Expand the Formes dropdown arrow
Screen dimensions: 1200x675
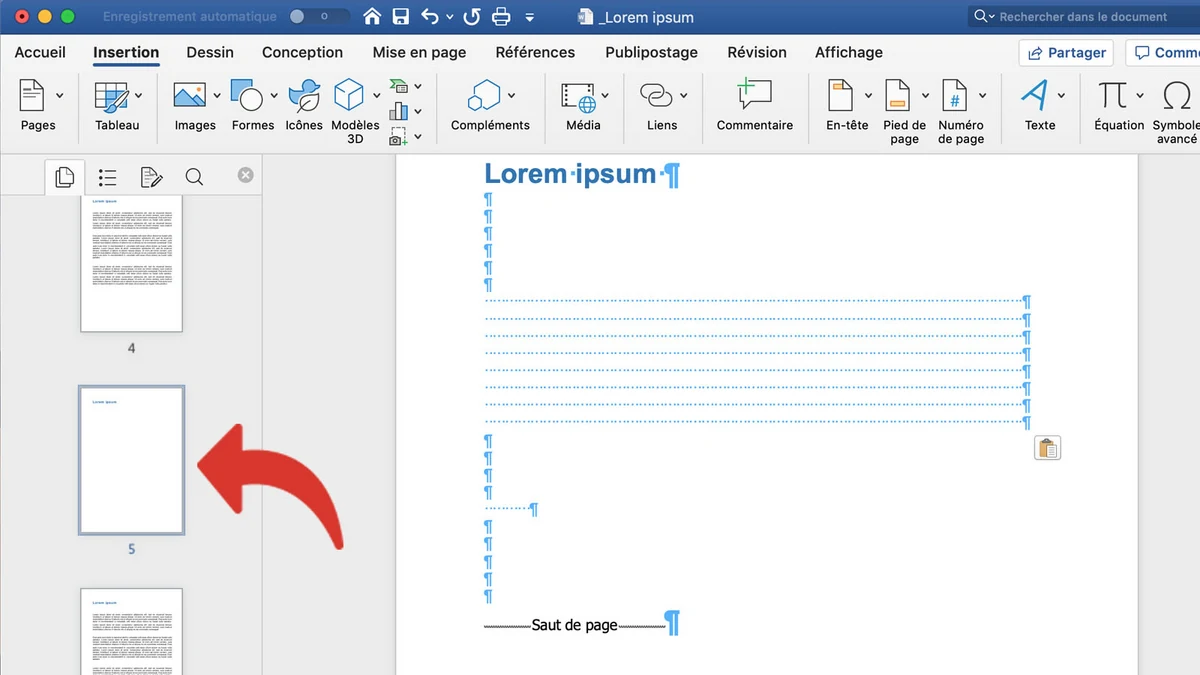point(274,96)
